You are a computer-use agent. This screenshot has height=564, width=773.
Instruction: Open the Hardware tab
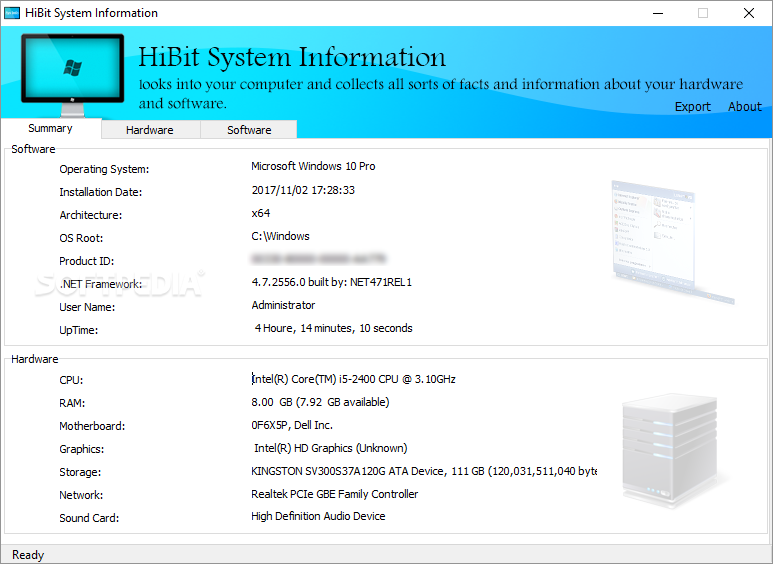(150, 130)
